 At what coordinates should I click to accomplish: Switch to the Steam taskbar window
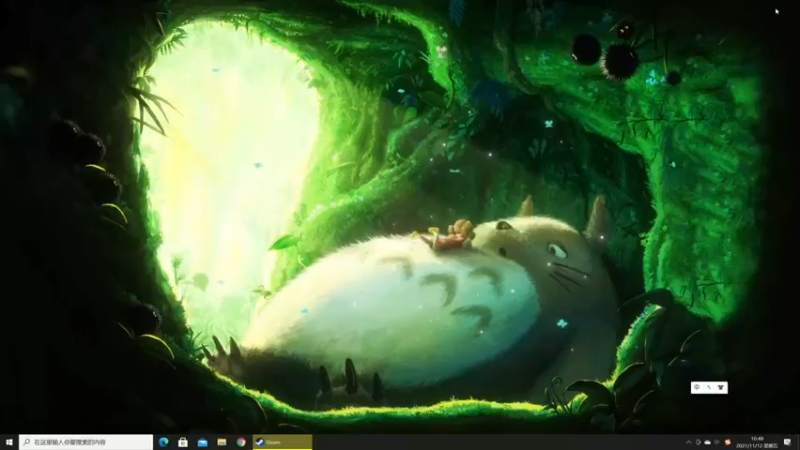point(283,442)
